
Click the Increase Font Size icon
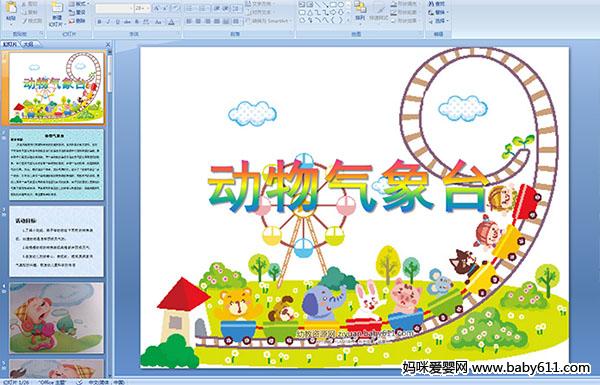tap(156, 8)
